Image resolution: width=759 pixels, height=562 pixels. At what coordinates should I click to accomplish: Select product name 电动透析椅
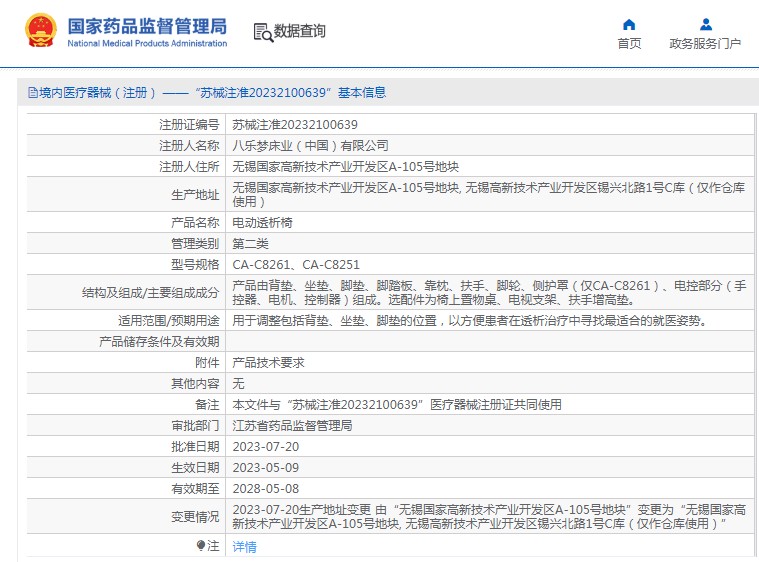tap(262, 223)
